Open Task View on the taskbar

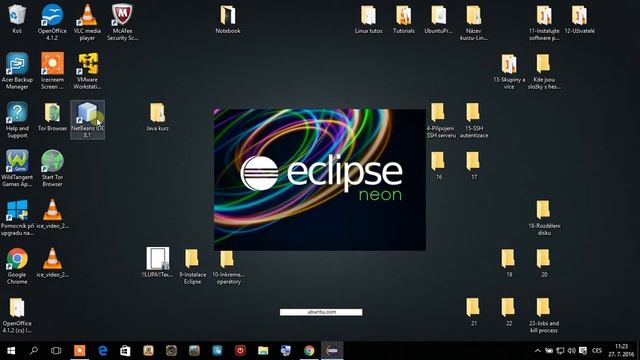click(x=56, y=351)
